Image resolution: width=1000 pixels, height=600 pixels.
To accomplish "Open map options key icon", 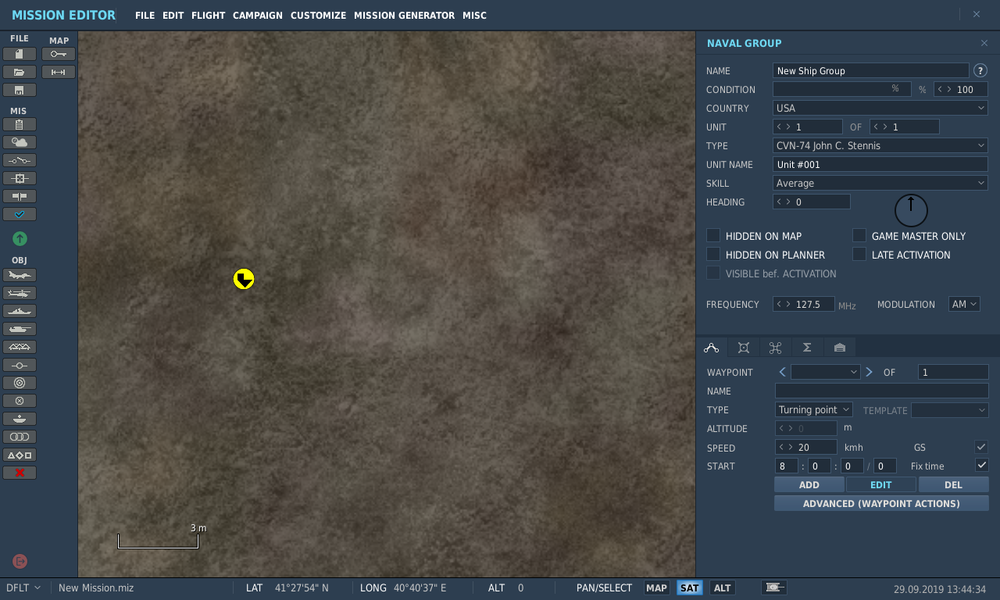I will [x=58, y=54].
